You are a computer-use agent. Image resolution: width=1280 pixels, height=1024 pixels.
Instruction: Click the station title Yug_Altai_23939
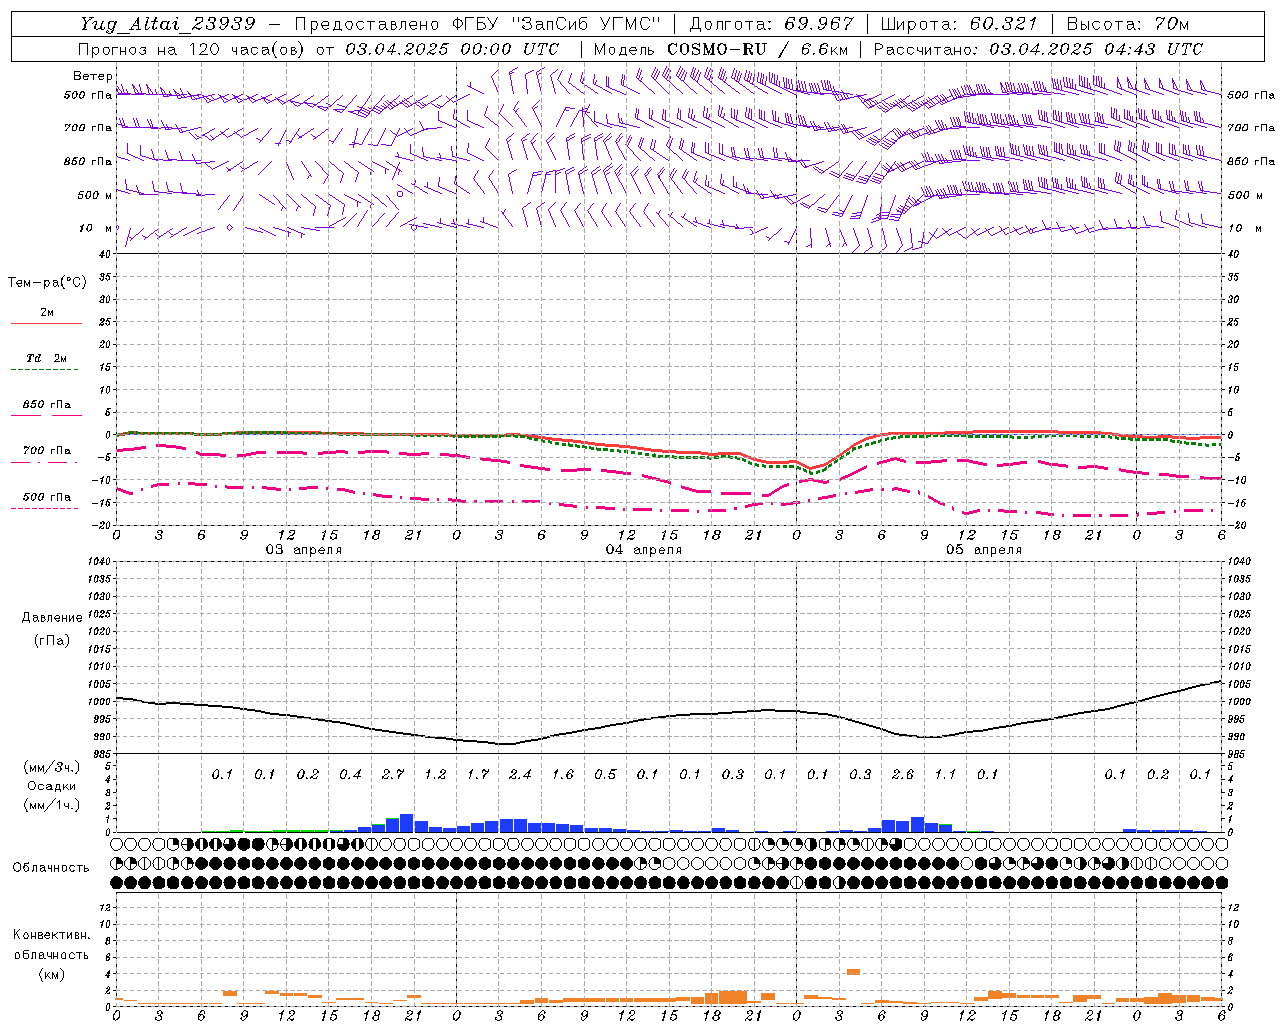click(x=168, y=24)
